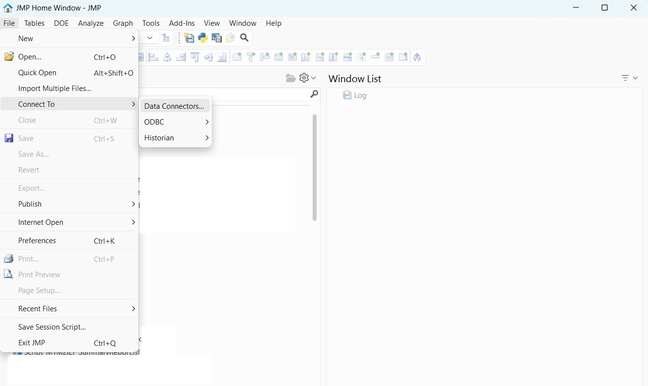Expand the Historian submenu arrow
The height and width of the screenshot is (386, 648).
pos(207,138)
